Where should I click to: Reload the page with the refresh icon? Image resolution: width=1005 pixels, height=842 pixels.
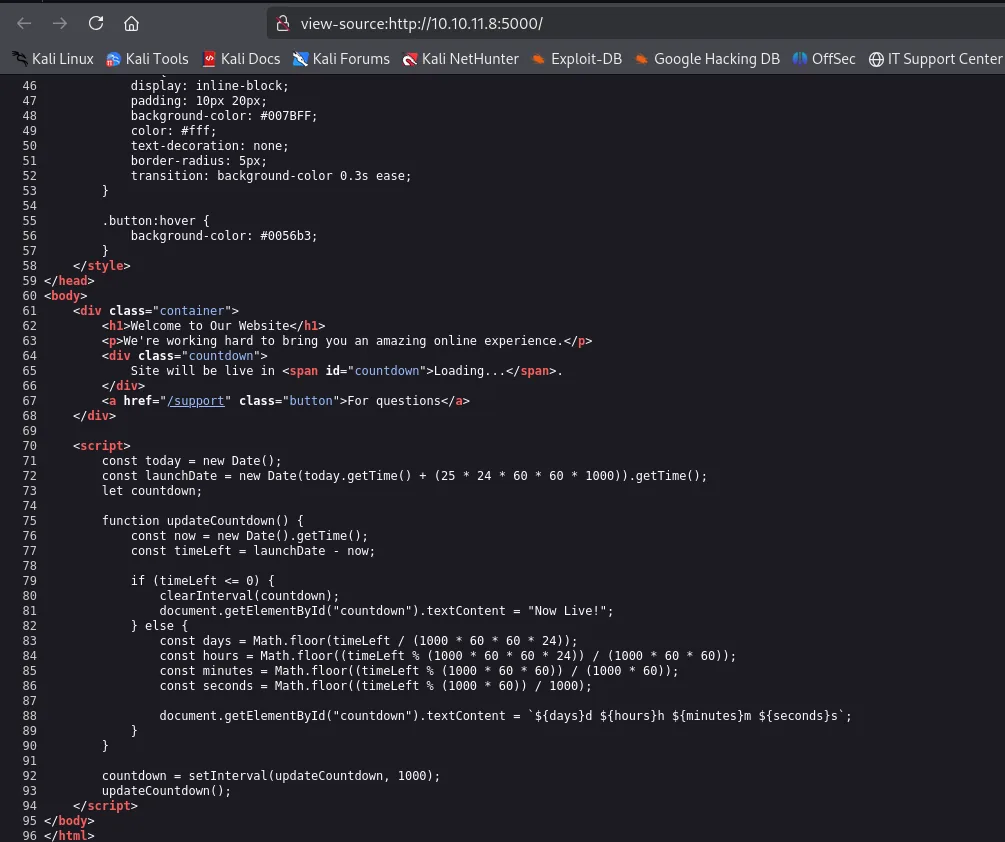tap(96, 24)
